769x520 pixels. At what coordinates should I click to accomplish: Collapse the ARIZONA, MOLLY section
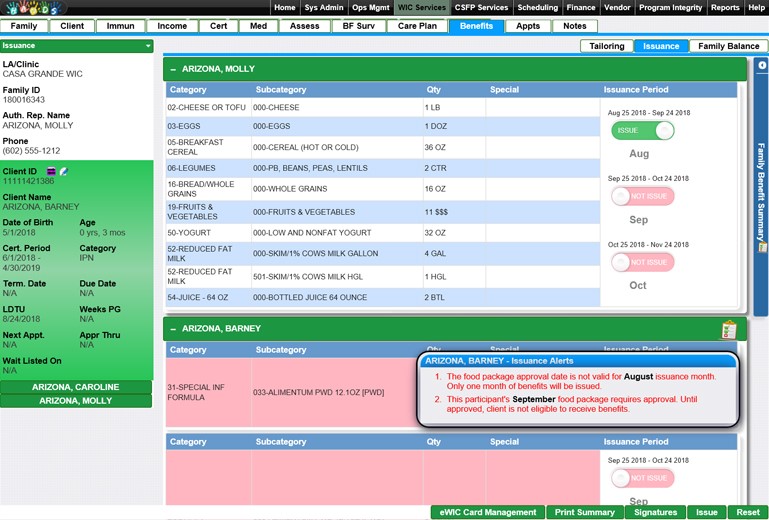coord(173,69)
